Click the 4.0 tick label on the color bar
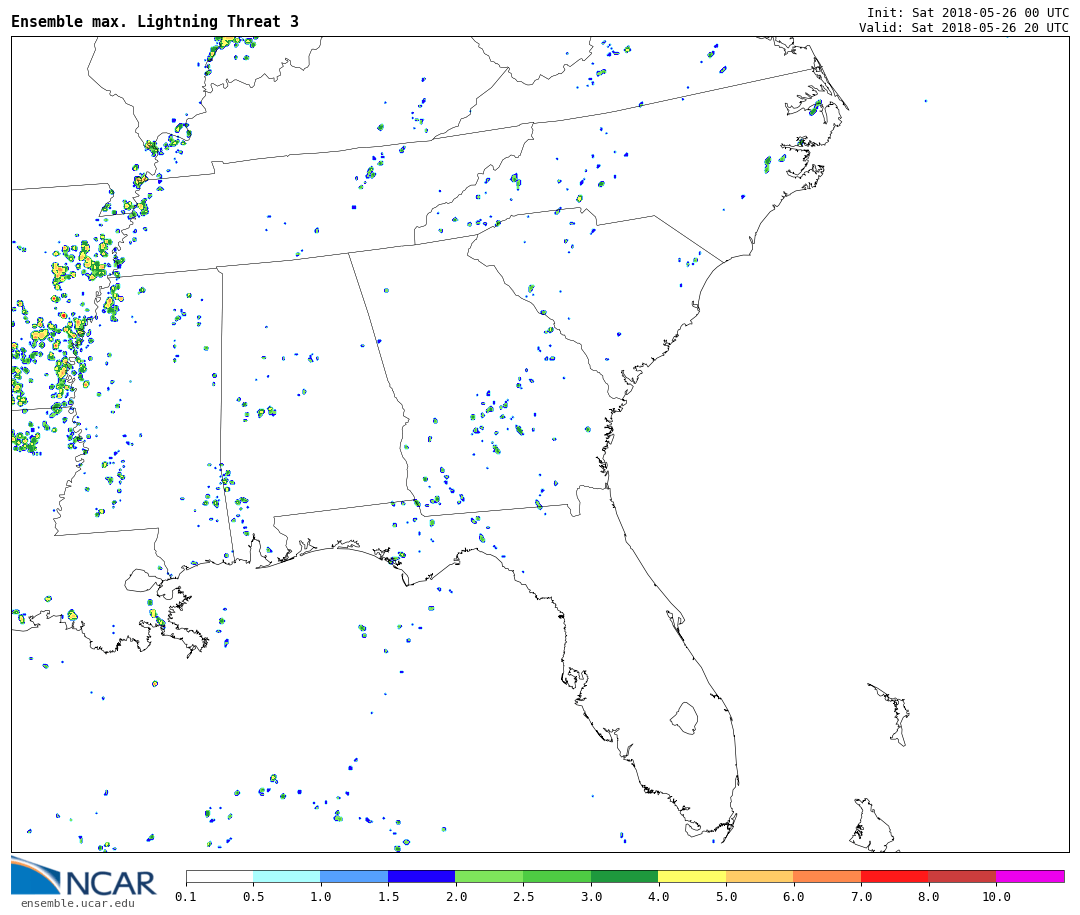 tap(658, 898)
